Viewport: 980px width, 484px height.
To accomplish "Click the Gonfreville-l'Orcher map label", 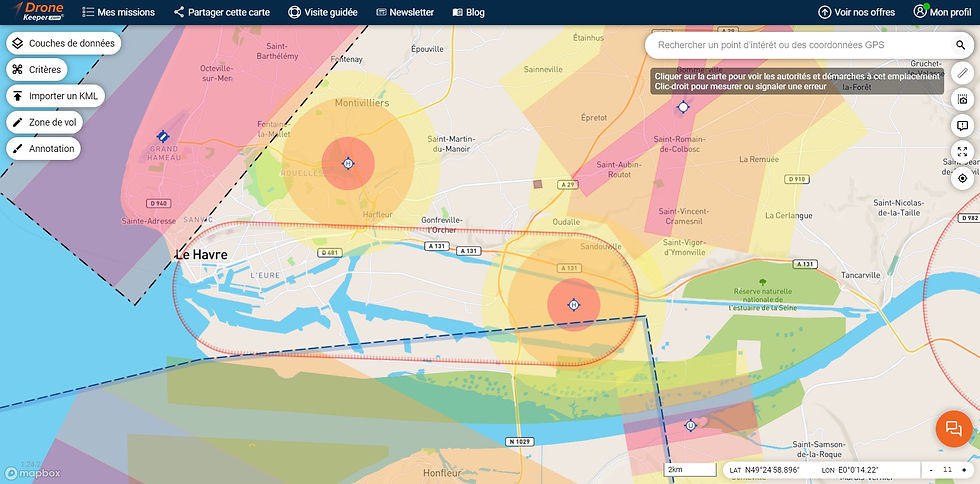I will (442, 225).
